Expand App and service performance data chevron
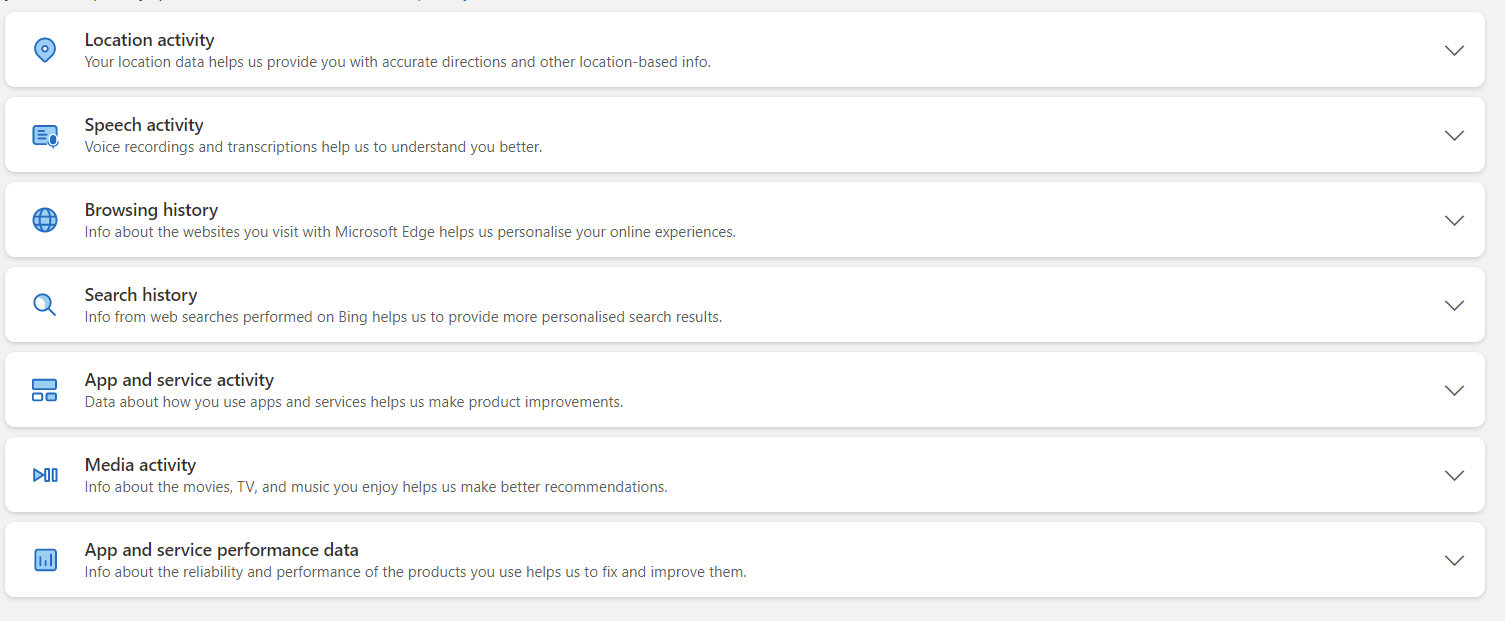 tap(1454, 560)
